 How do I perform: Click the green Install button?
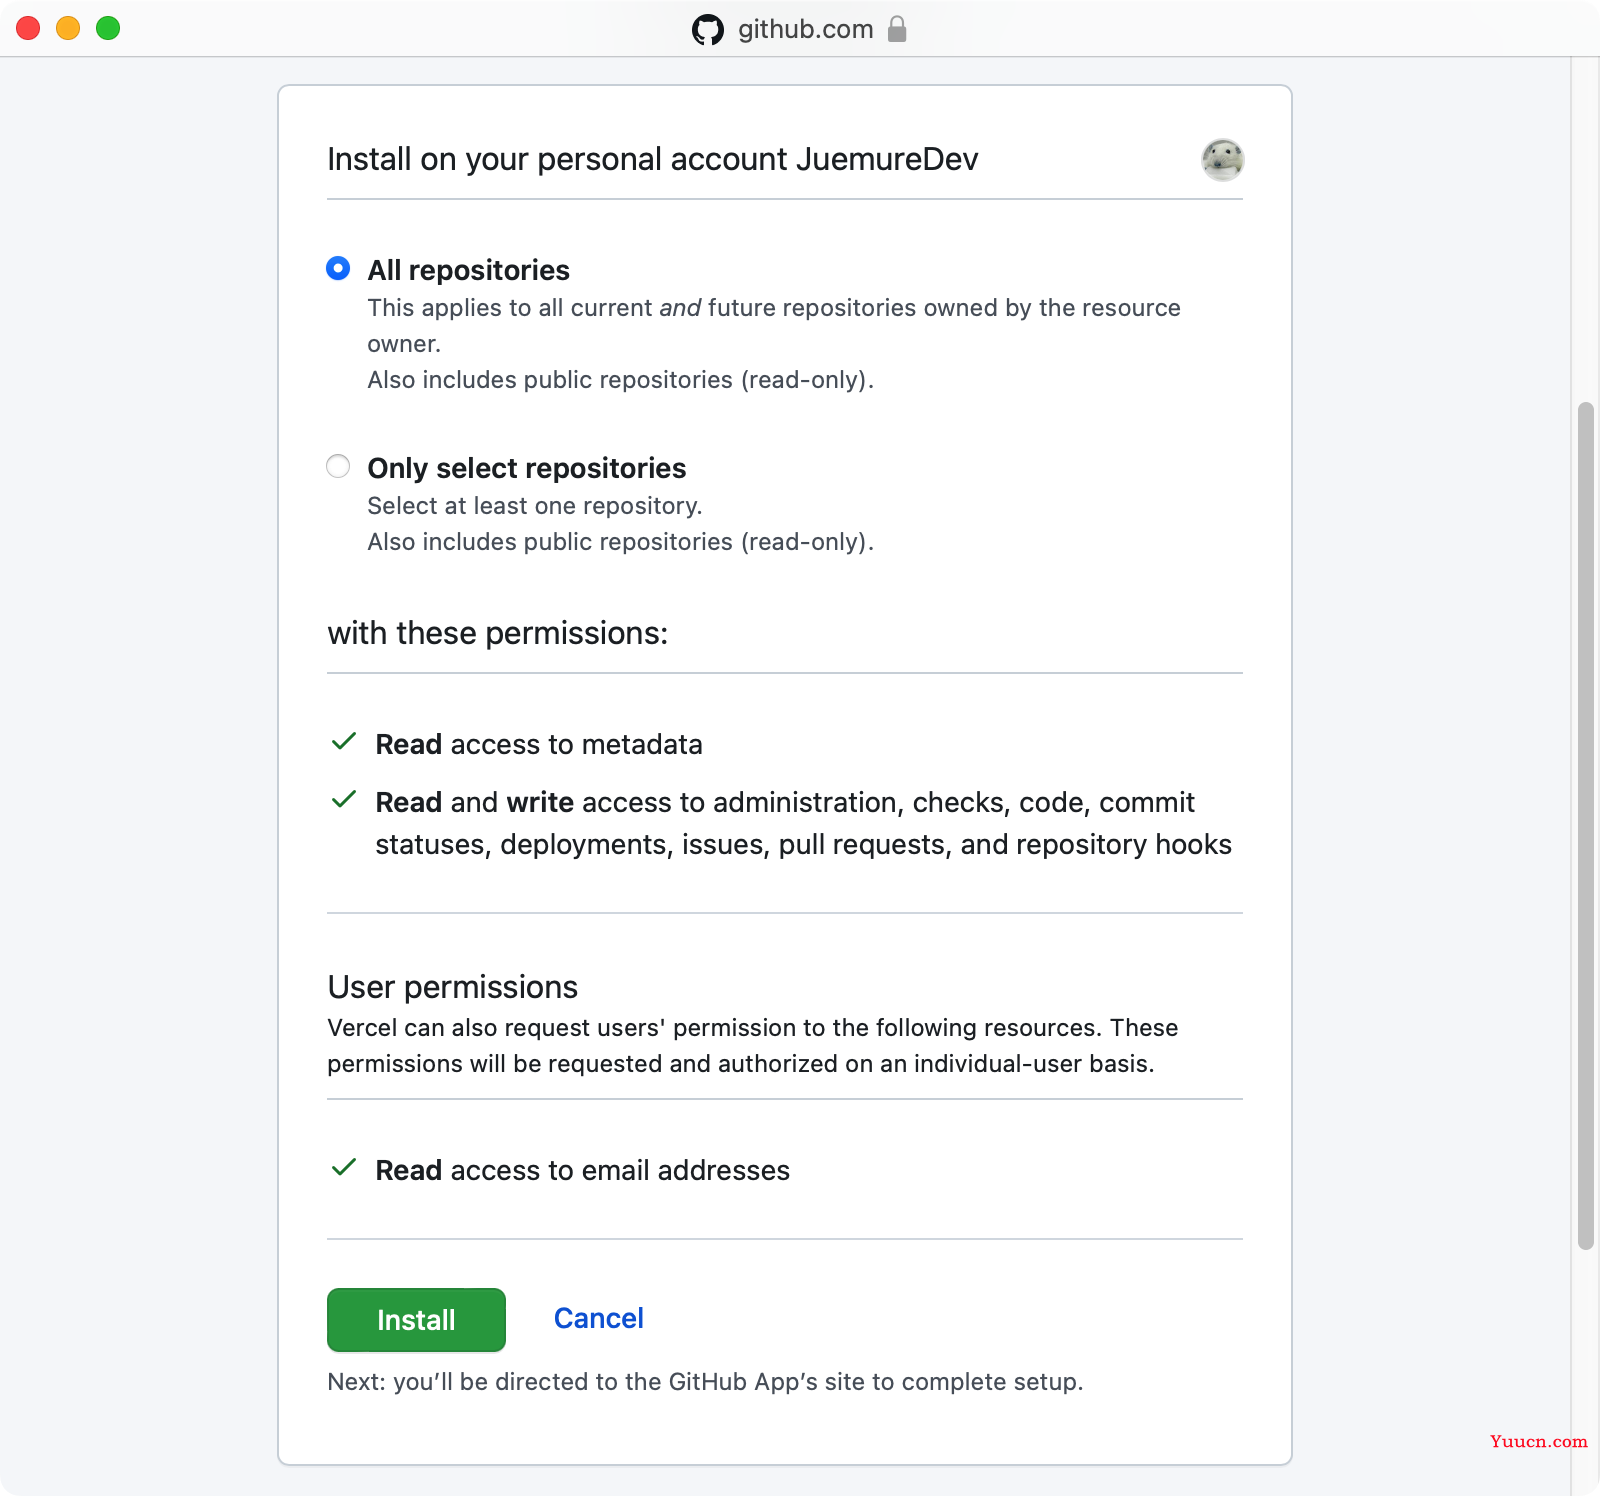416,1319
